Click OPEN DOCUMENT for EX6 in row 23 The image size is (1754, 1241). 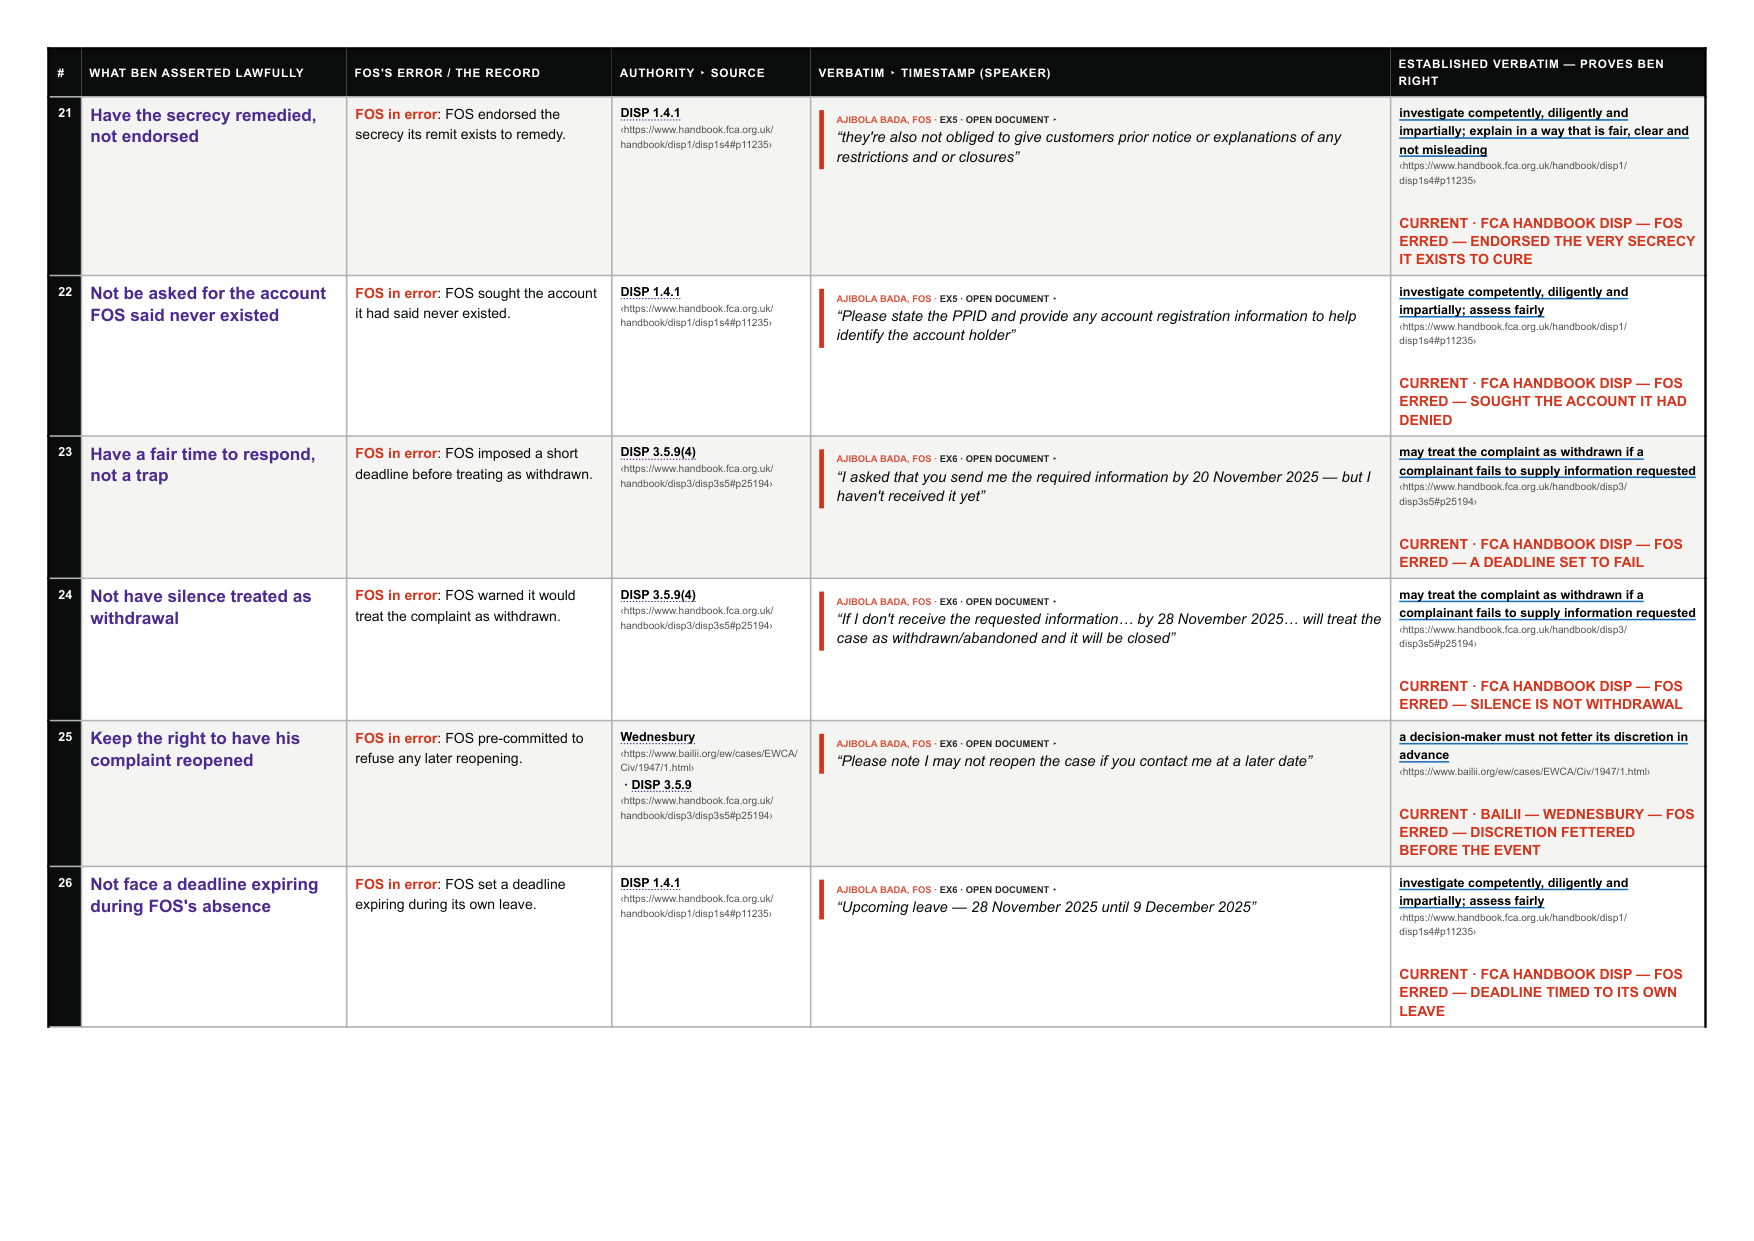(x=1010, y=459)
